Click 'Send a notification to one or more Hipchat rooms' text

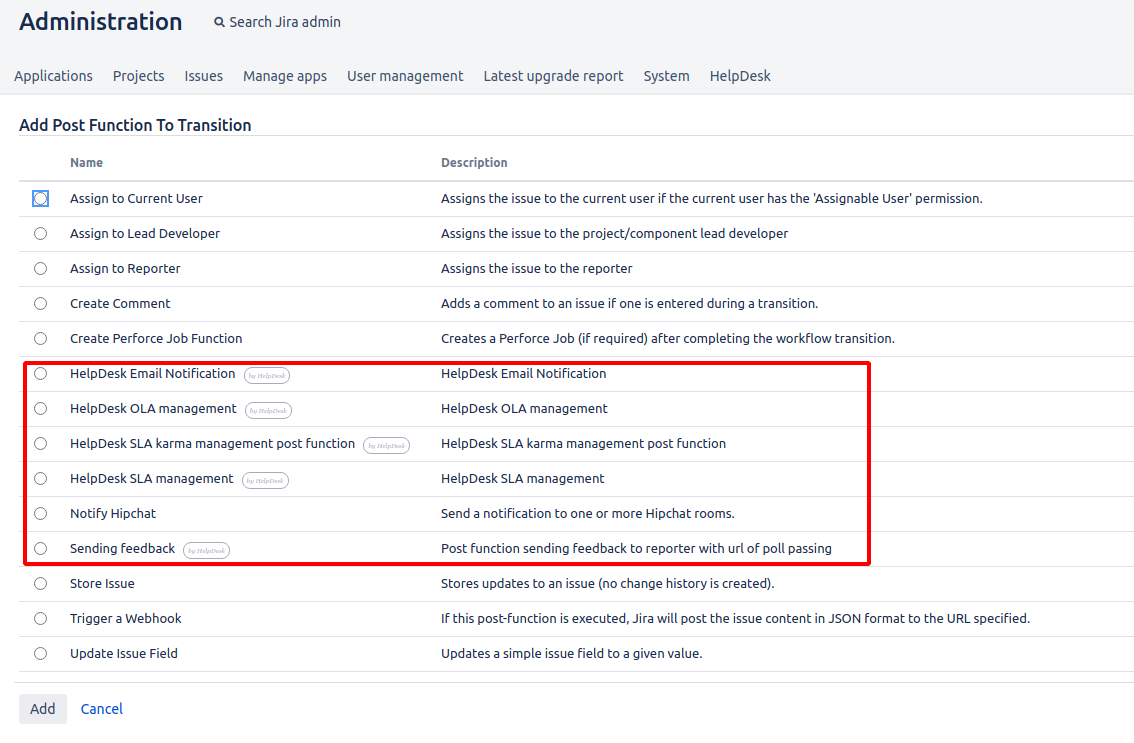(588, 514)
